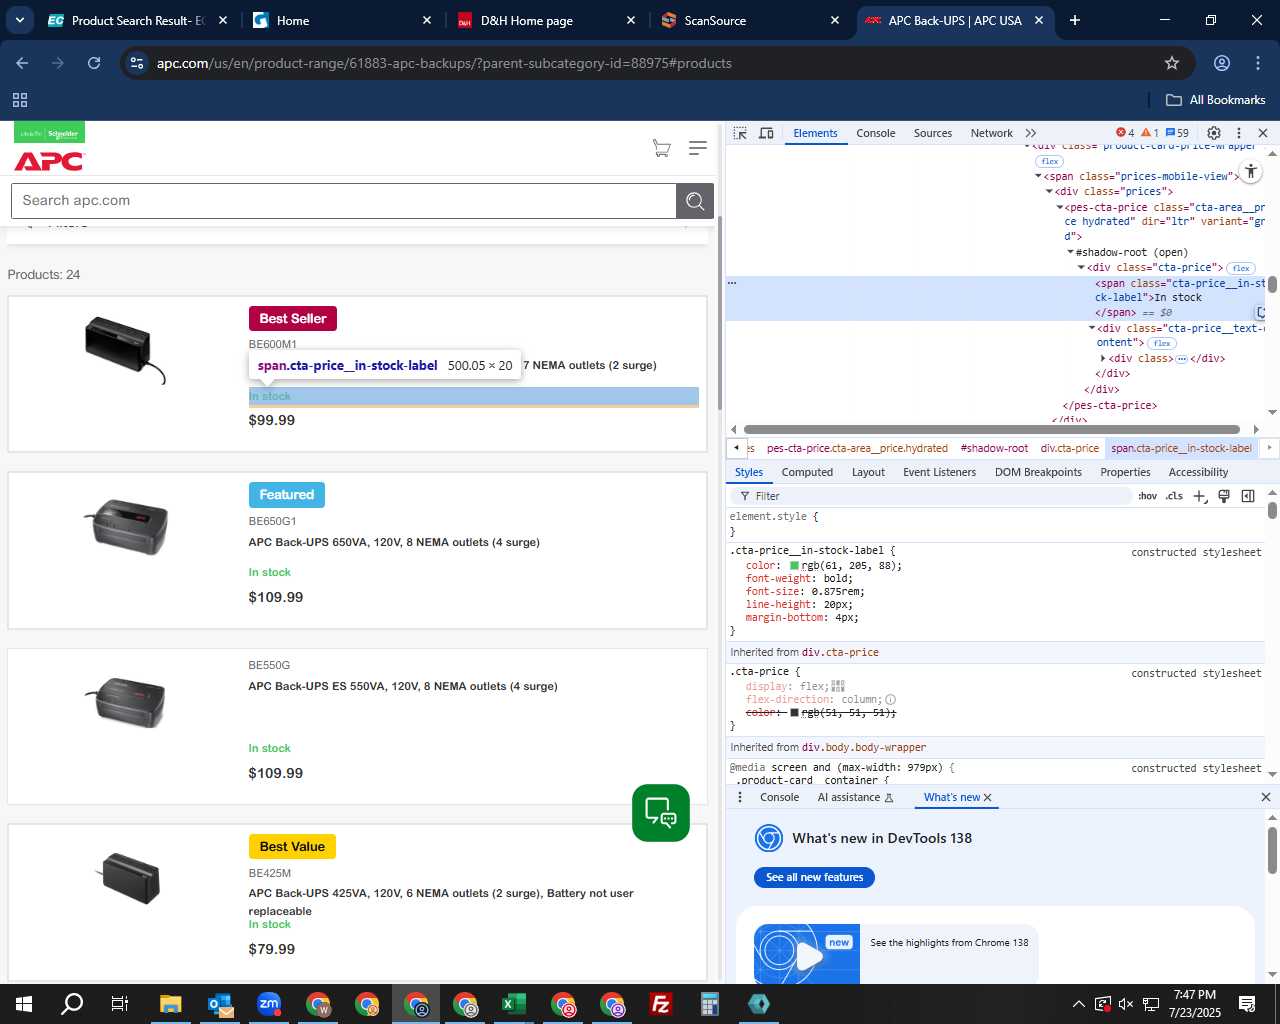This screenshot has width=1280, height=1024.
Task: Open color picker for rgb(51, 51, 51) swatch
Action: [794, 713]
